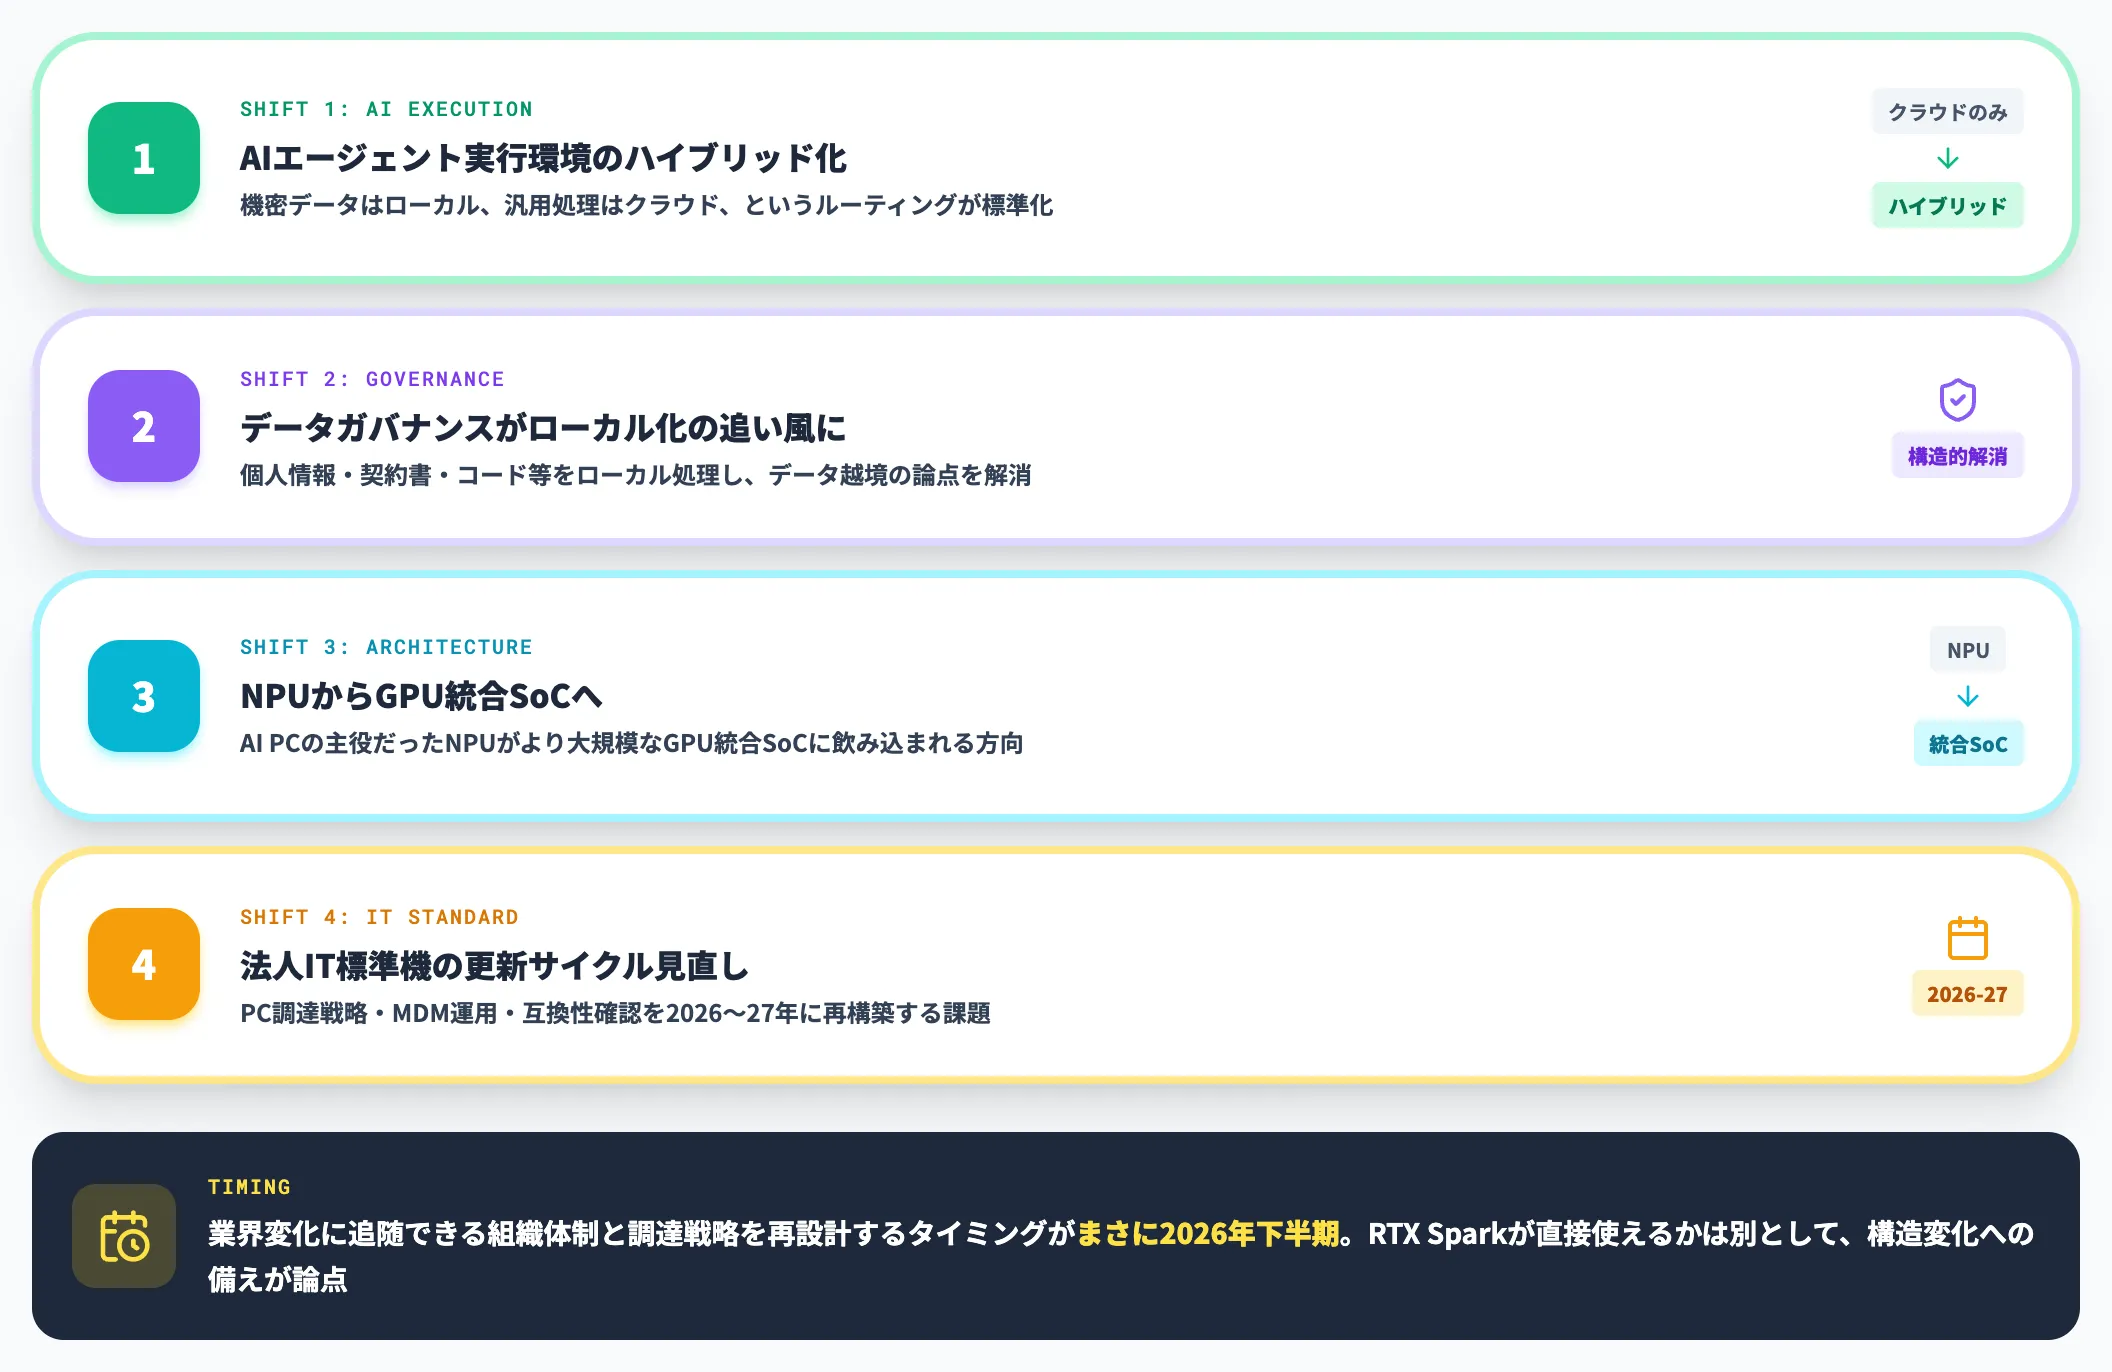2112x1372 pixels.
Task: Click the SHIFT 2: GOVERNANCE label
Action: (x=372, y=379)
